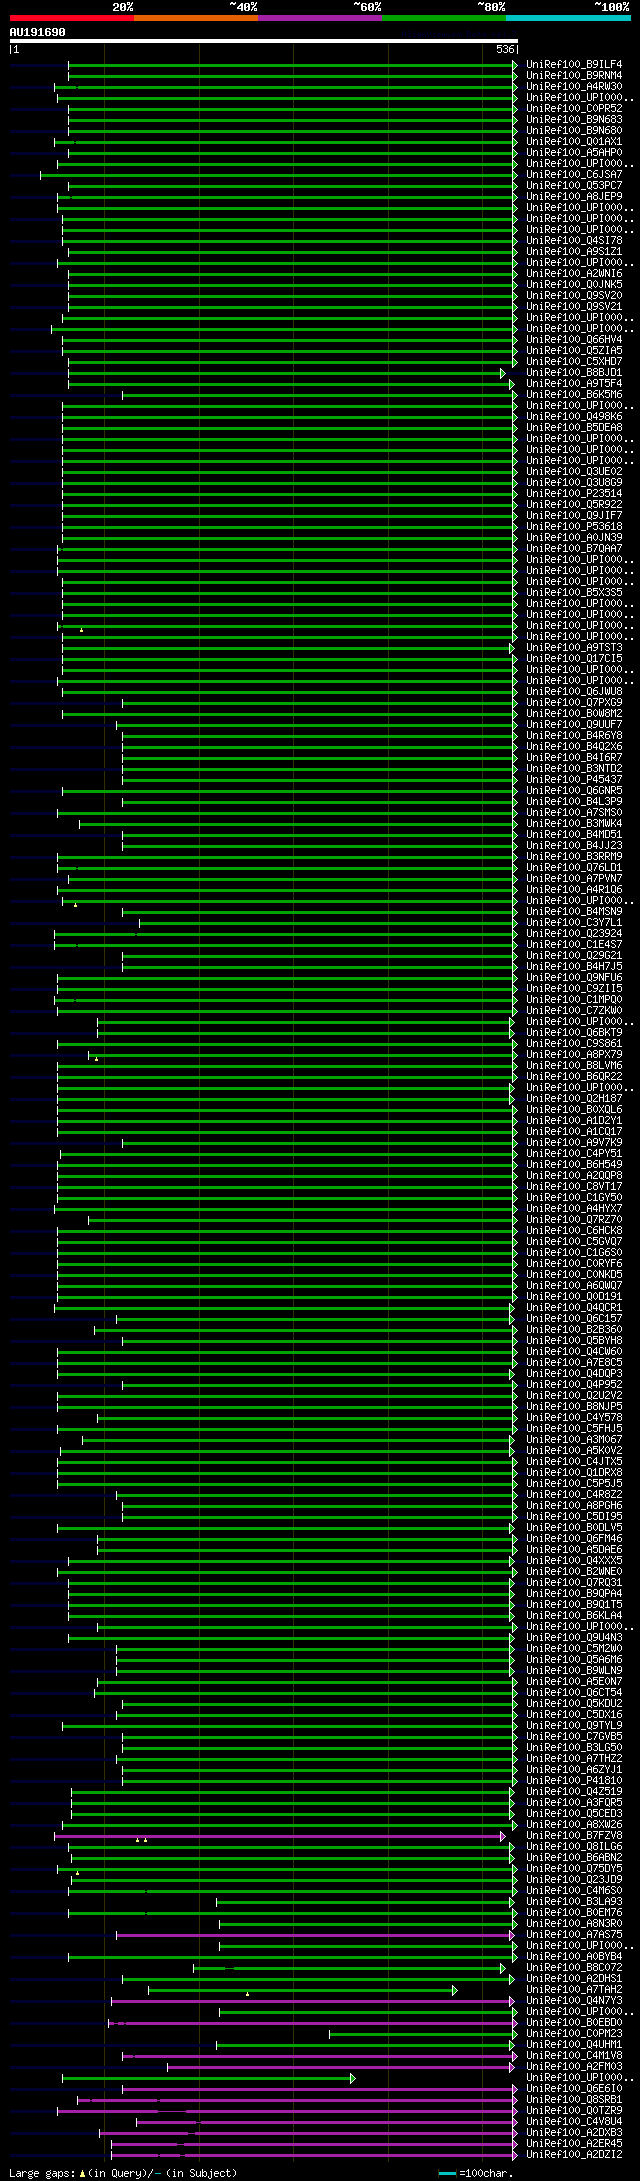Click hit label UniRef100_C0PM23

point(574,2033)
